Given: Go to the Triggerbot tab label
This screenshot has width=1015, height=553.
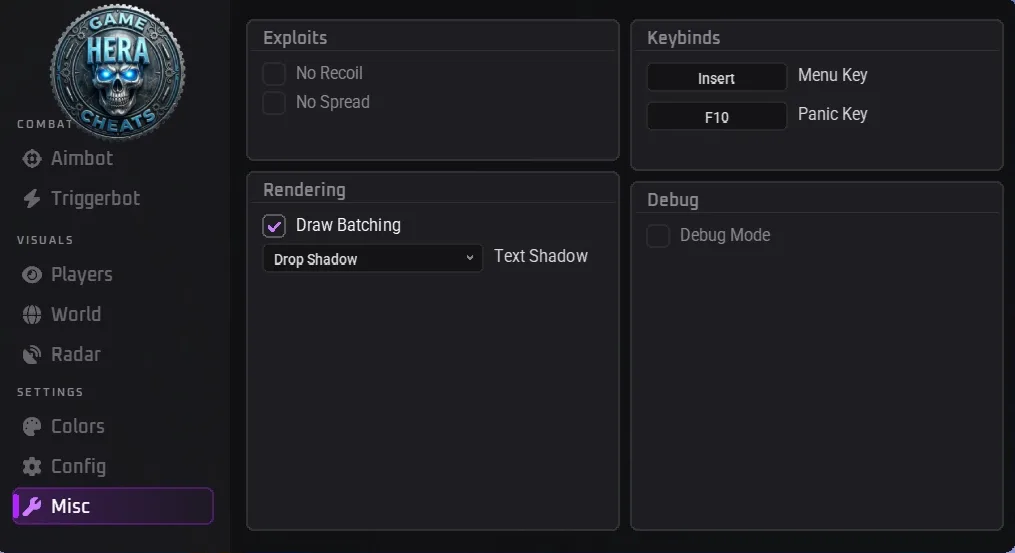Looking at the screenshot, I should pos(95,198).
